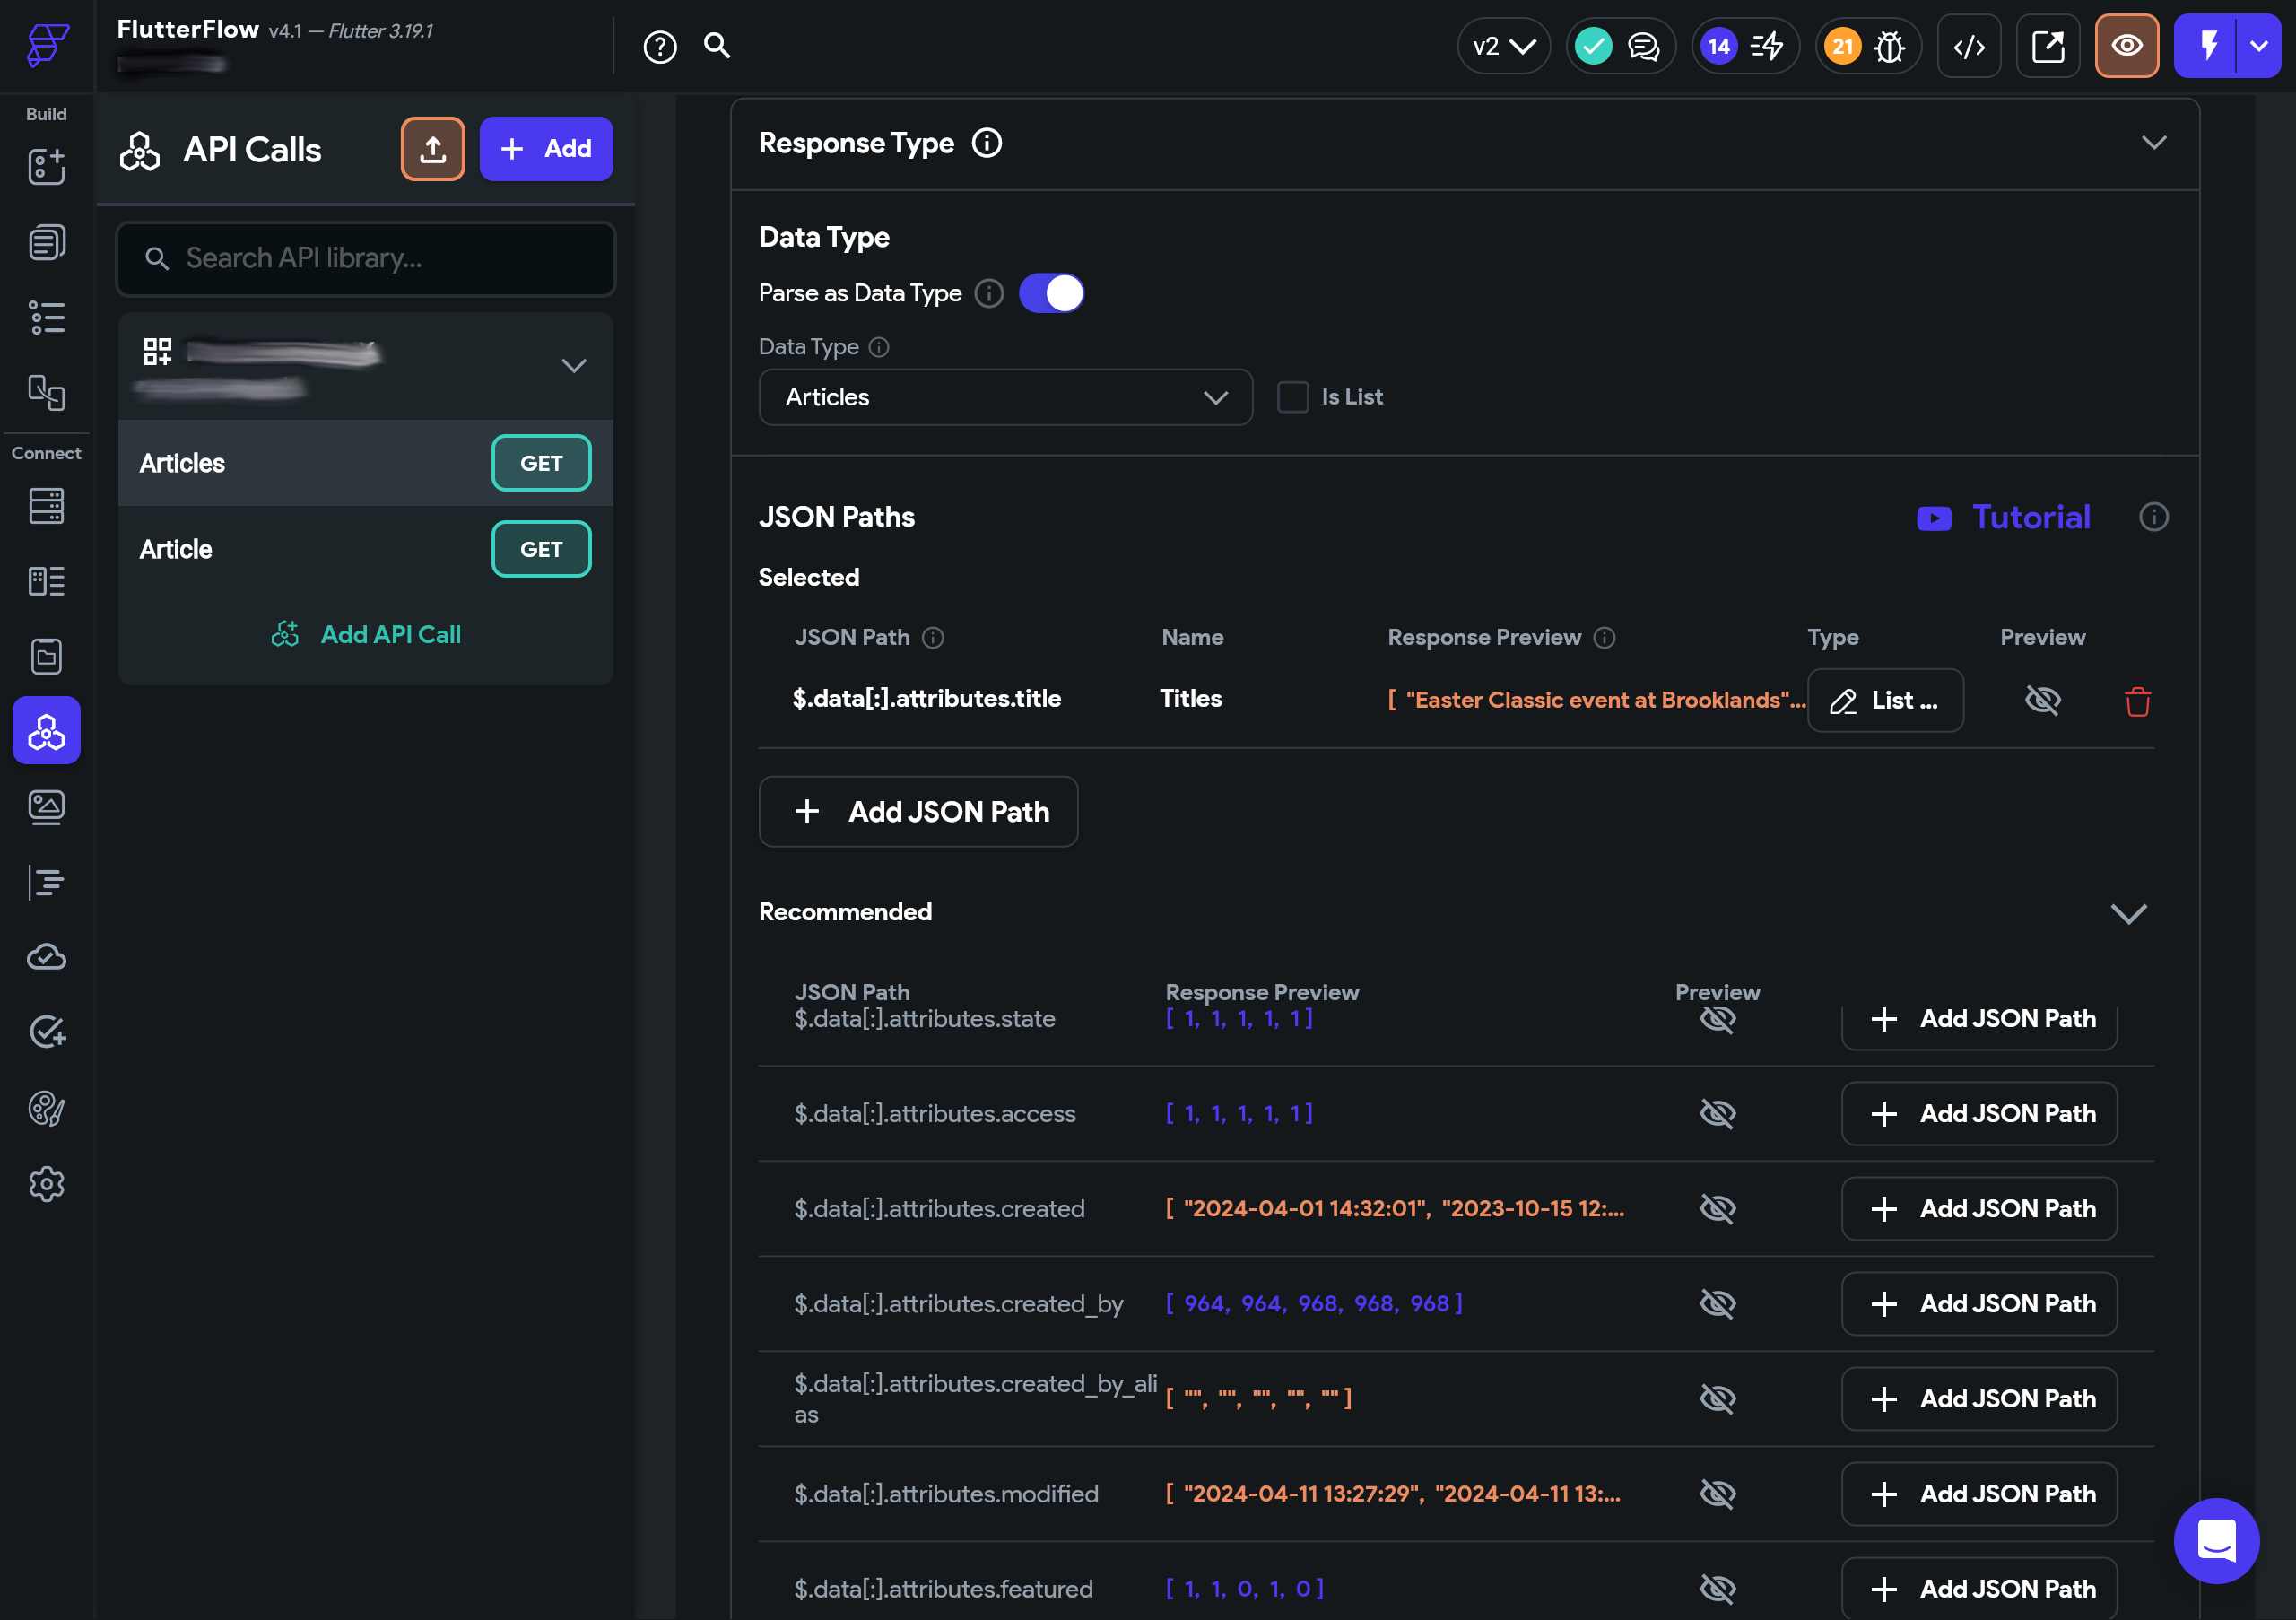Open the preview mode eye icon
2296x1620 pixels.
click(2126, 46)
